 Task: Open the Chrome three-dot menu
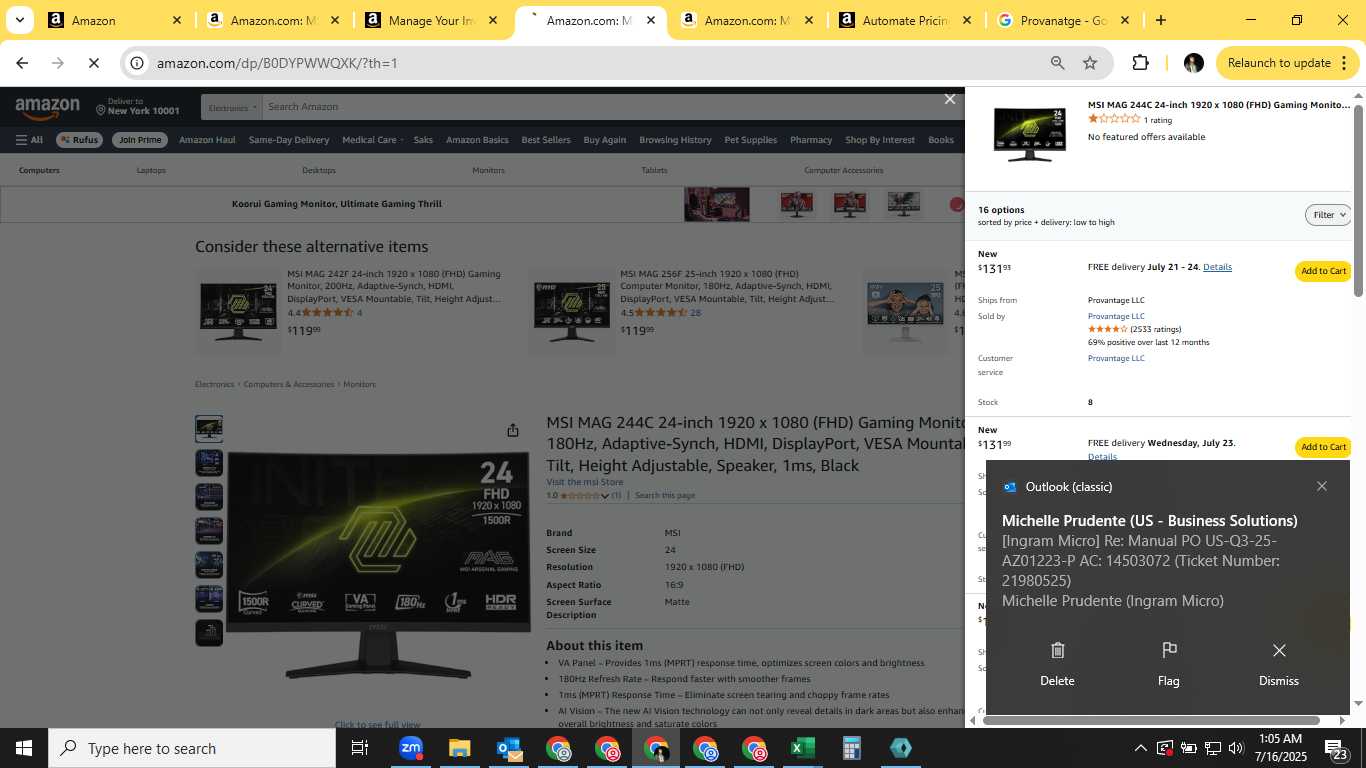point(1344,63)
